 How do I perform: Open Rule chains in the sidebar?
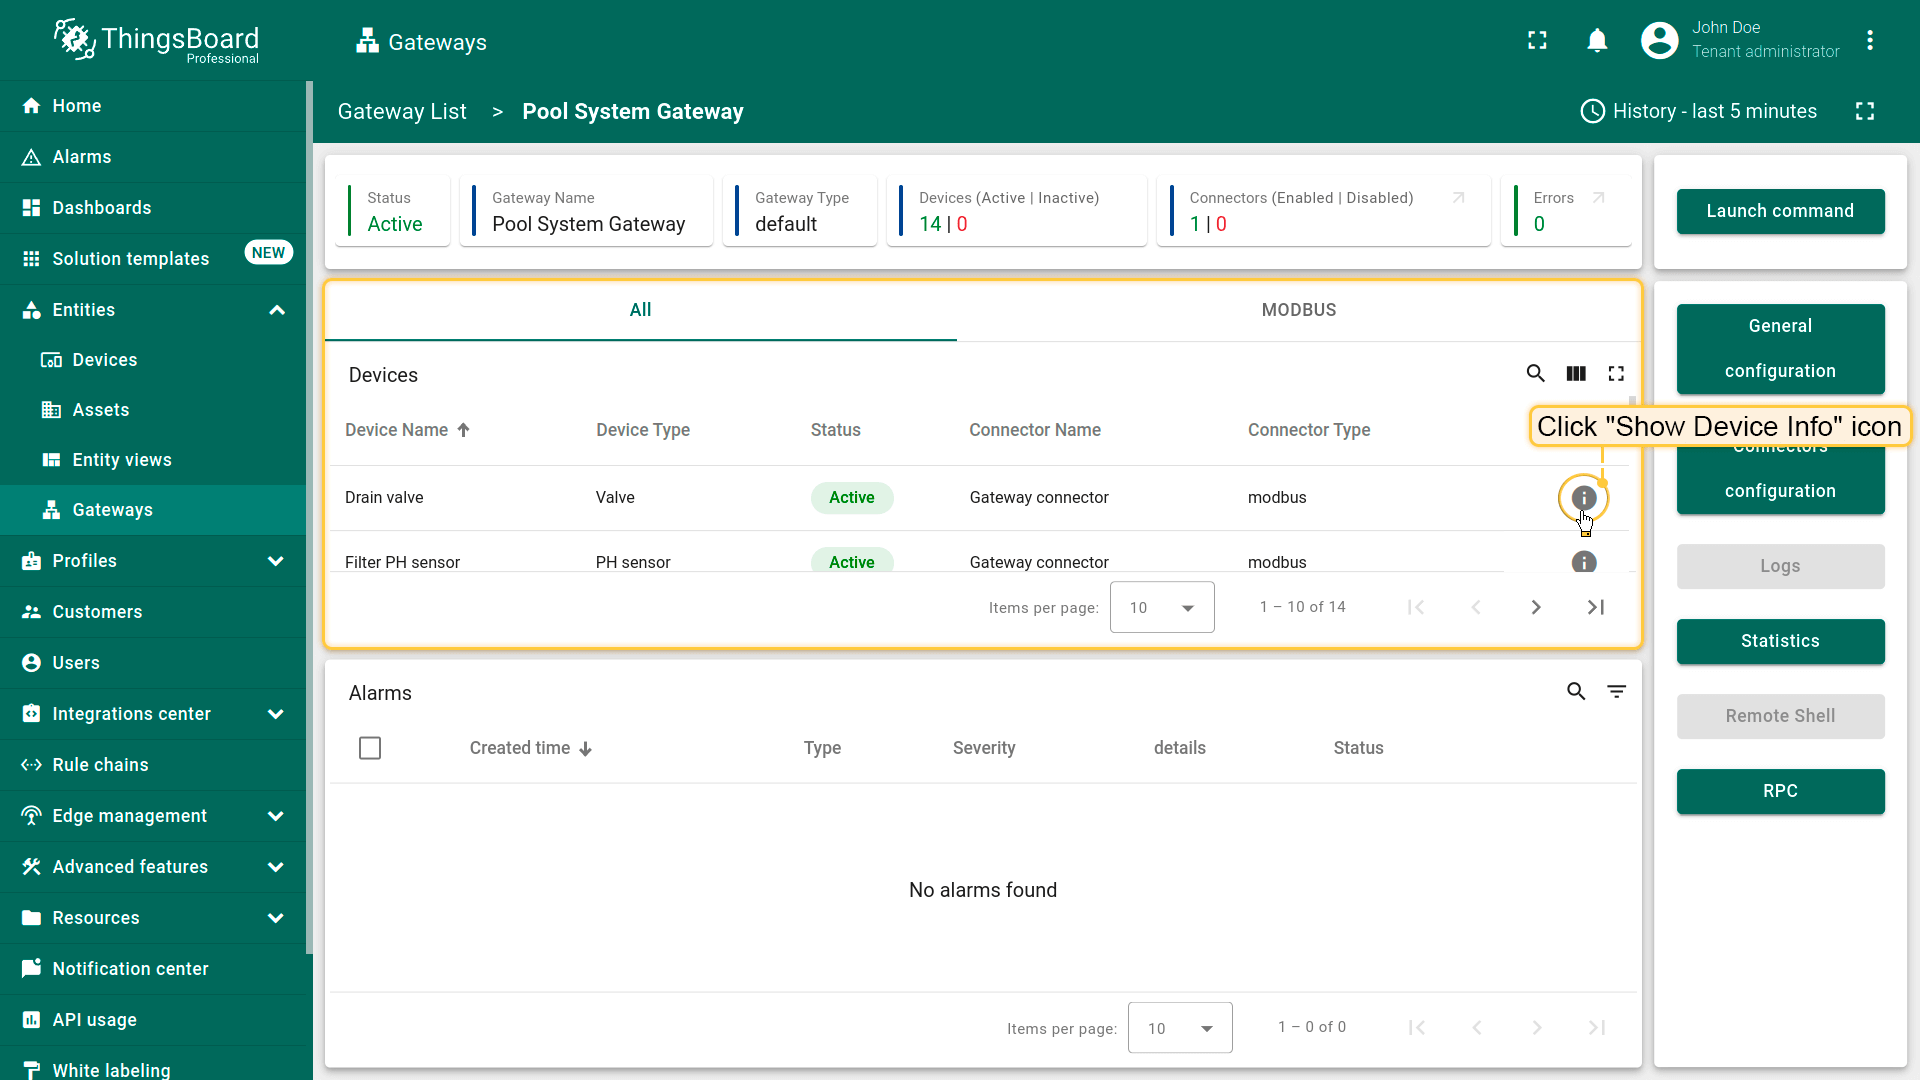coord(100,765)
